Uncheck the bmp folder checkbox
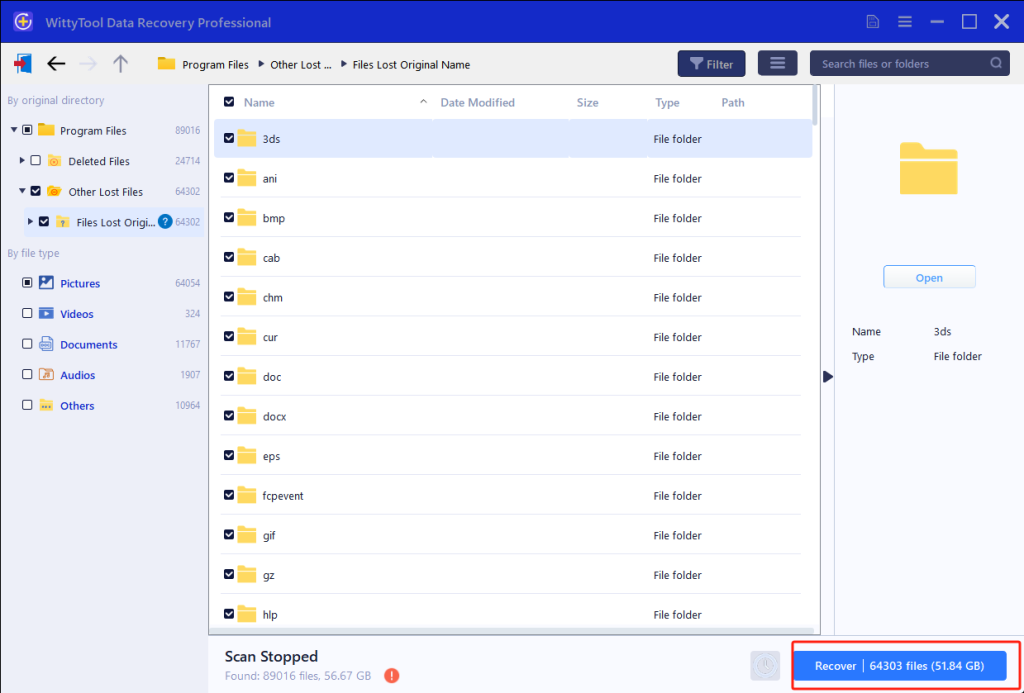 pos(229,218)
